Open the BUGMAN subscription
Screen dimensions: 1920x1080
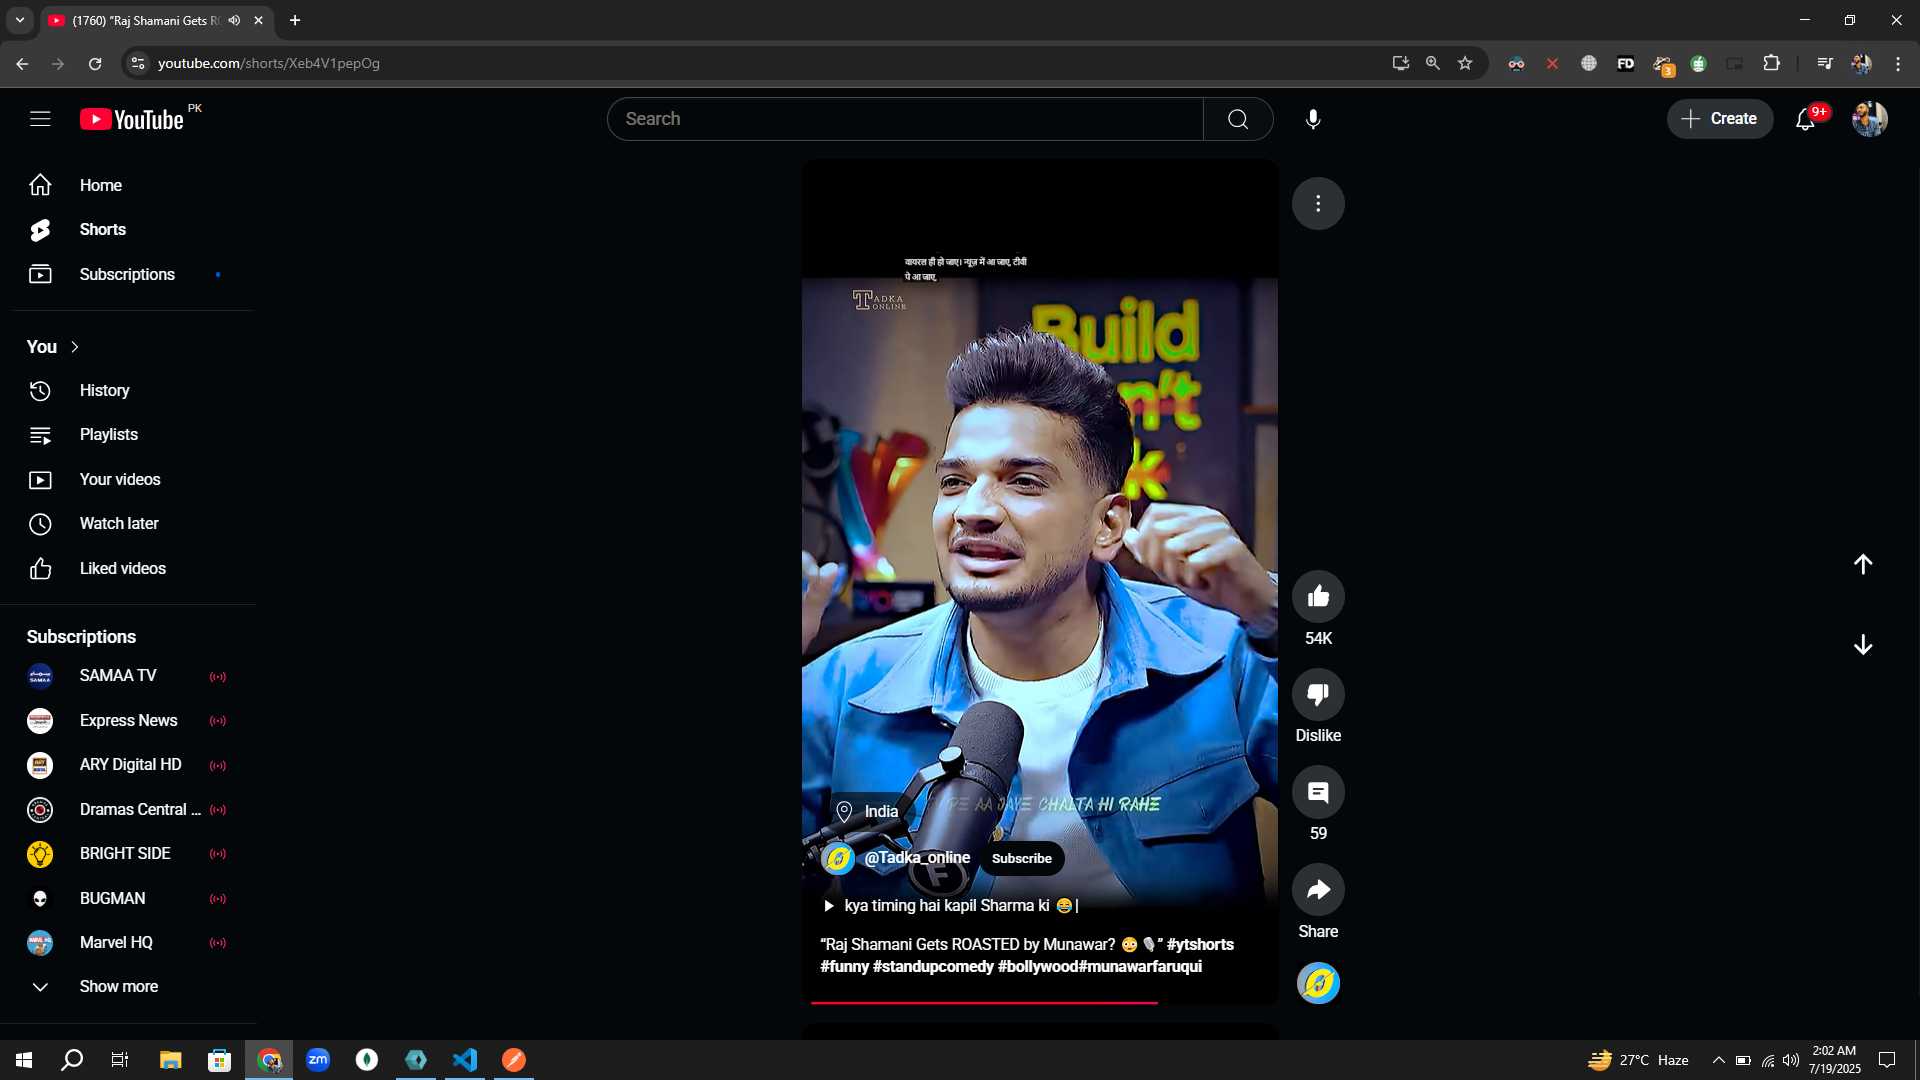tap(128, 899)
